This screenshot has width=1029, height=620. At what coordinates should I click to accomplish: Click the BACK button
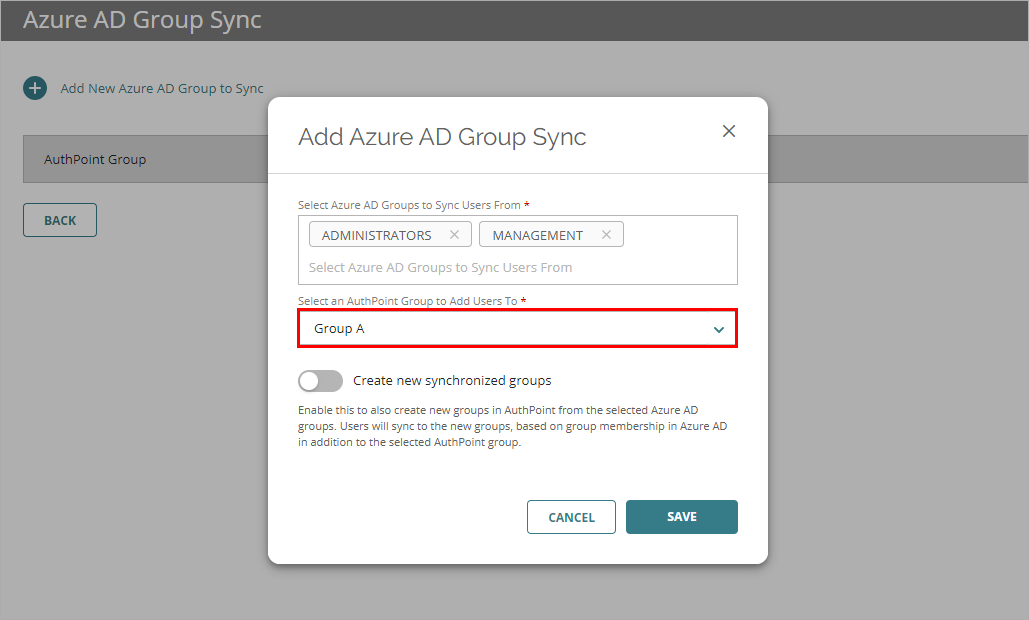point(60,220)
